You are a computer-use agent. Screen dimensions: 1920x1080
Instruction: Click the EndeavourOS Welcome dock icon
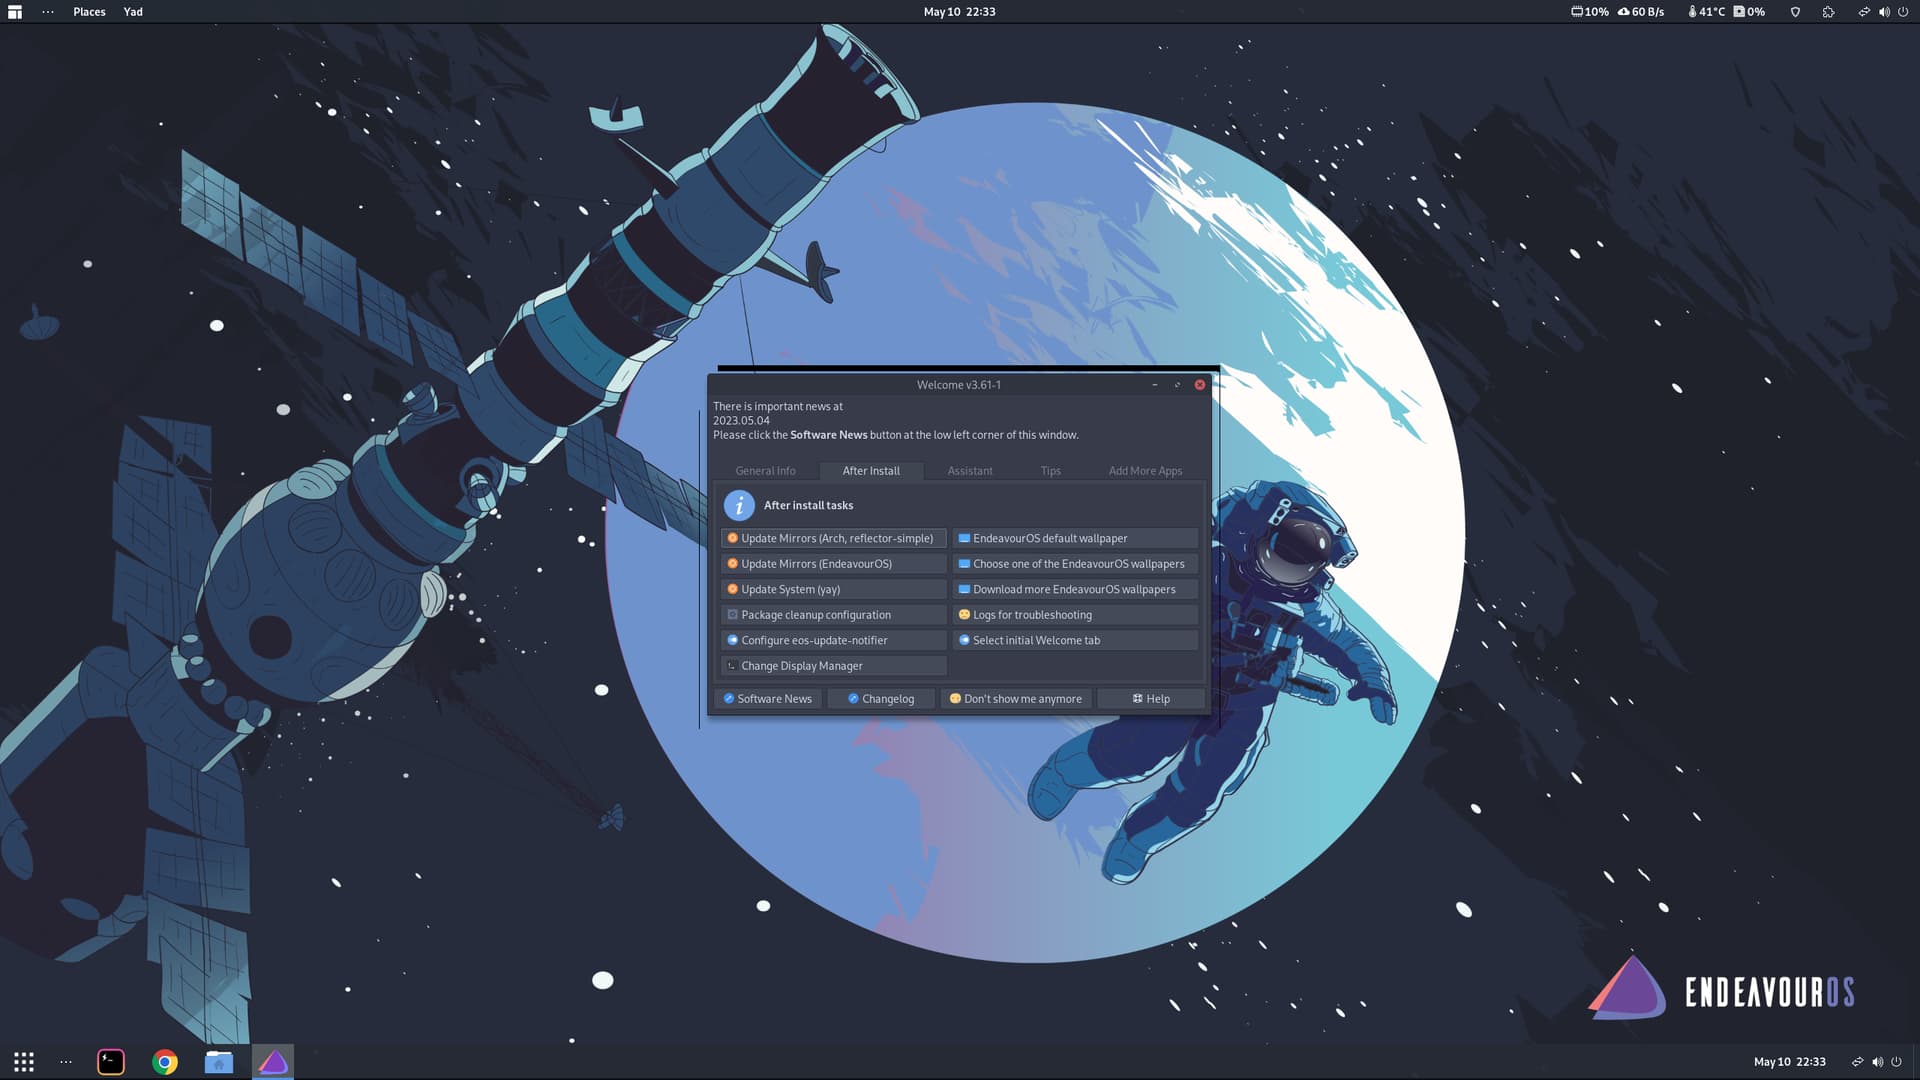point(273,1062)
